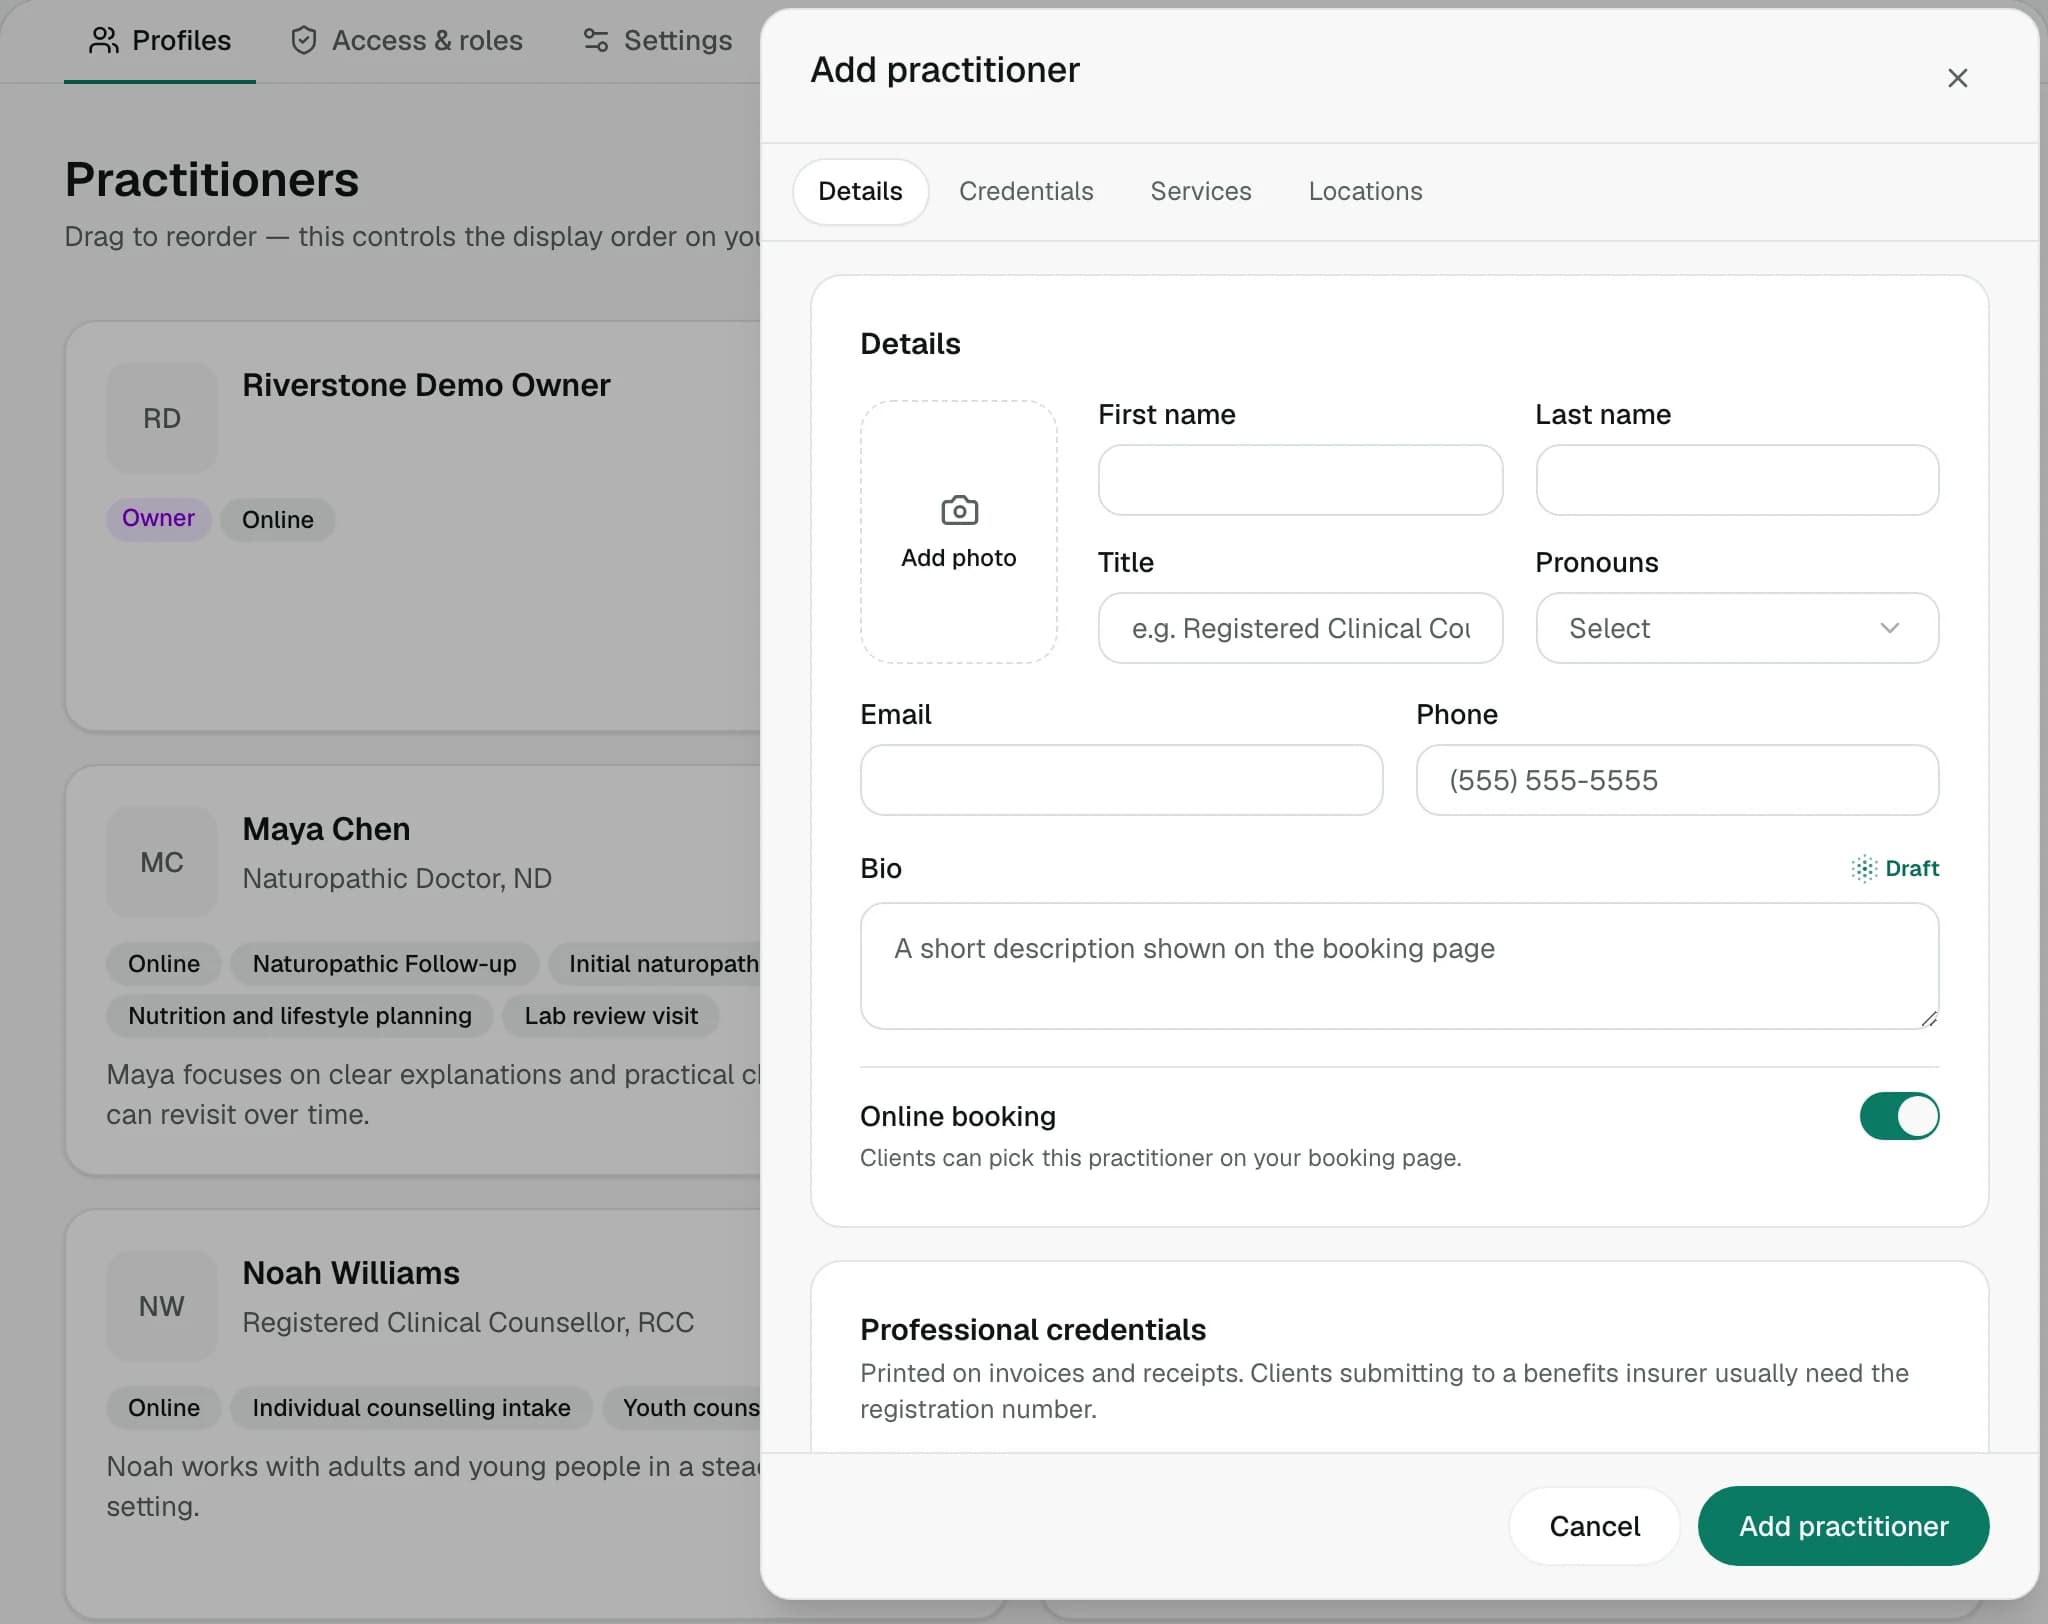Click the Email input field
This screenshot has height=1624, width=2048.
1121,780
